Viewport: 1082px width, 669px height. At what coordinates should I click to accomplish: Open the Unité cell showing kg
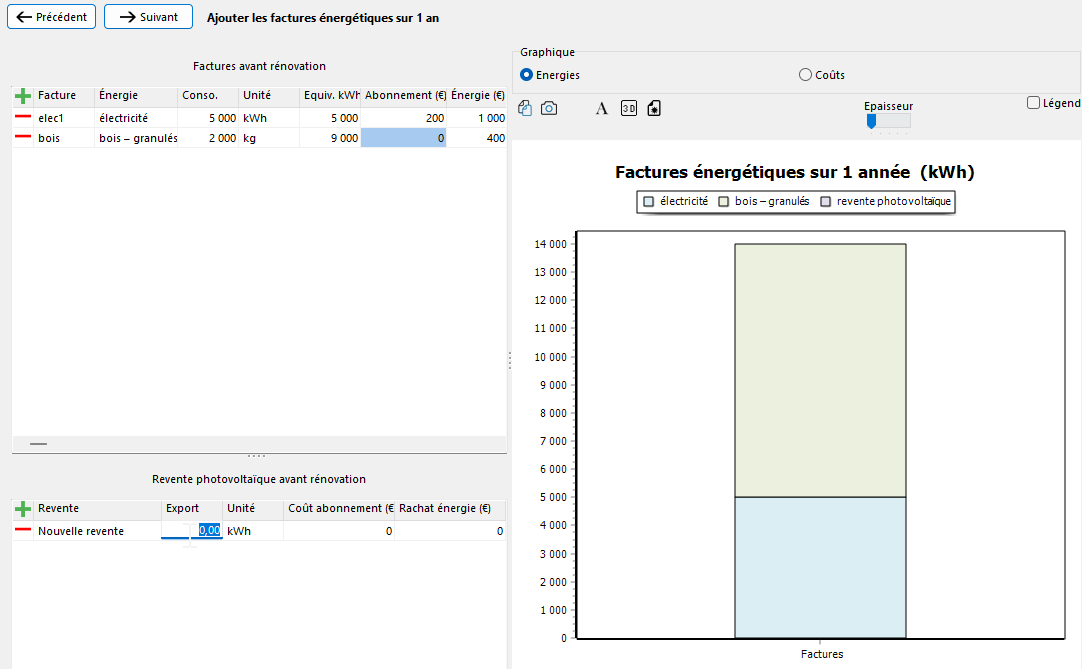tap(268, 138)
